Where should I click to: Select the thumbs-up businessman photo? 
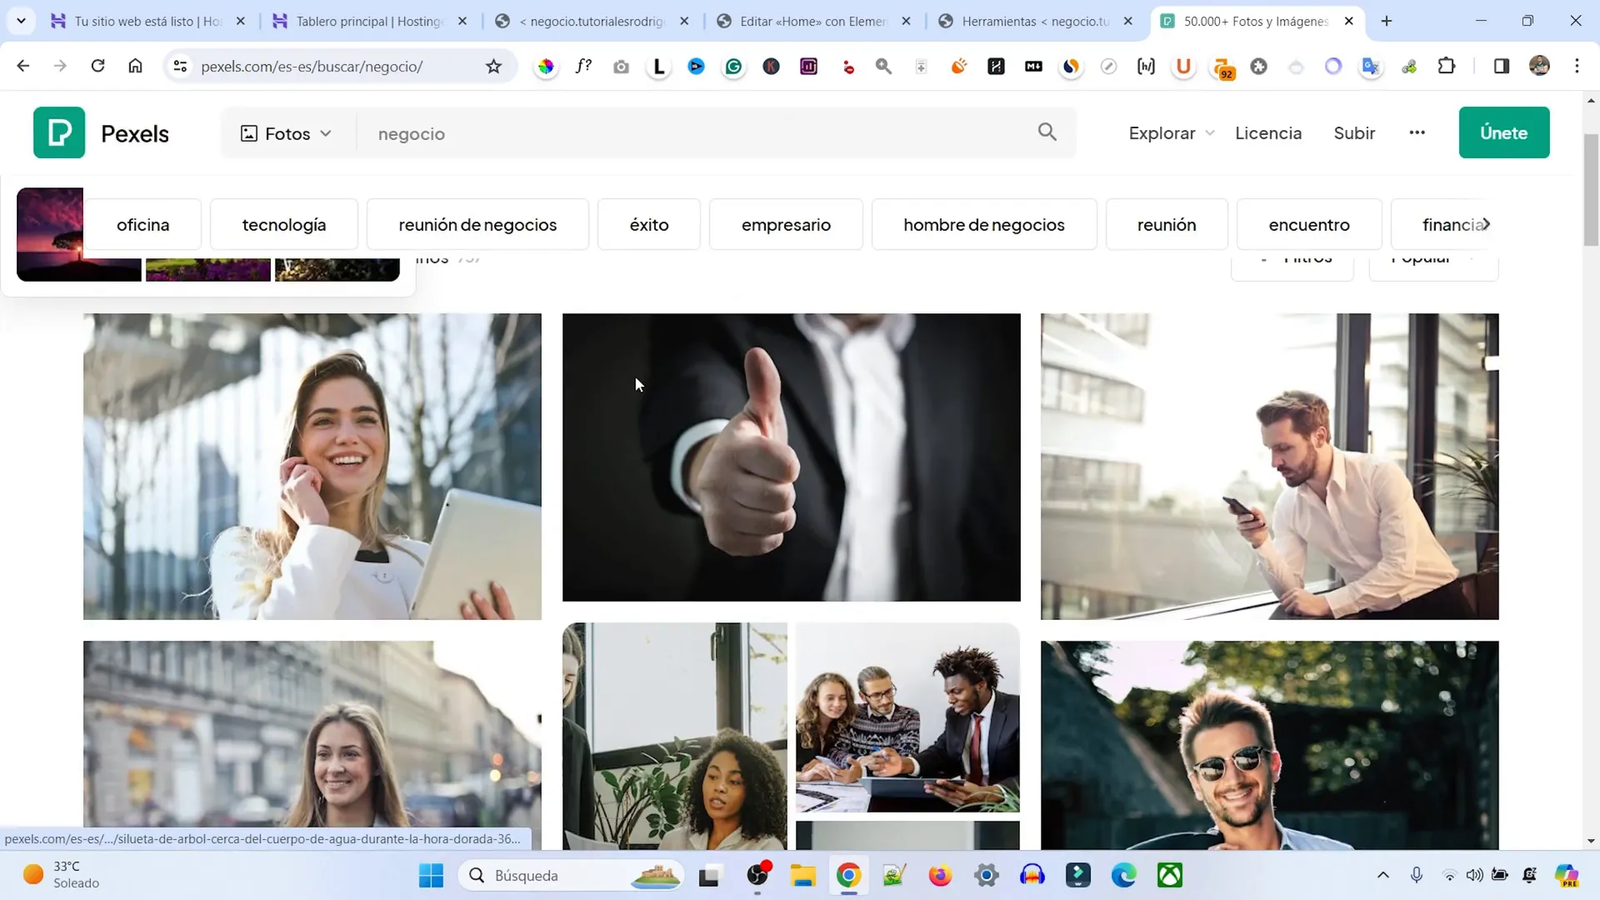pyautogui.click(x=790, y=457)
